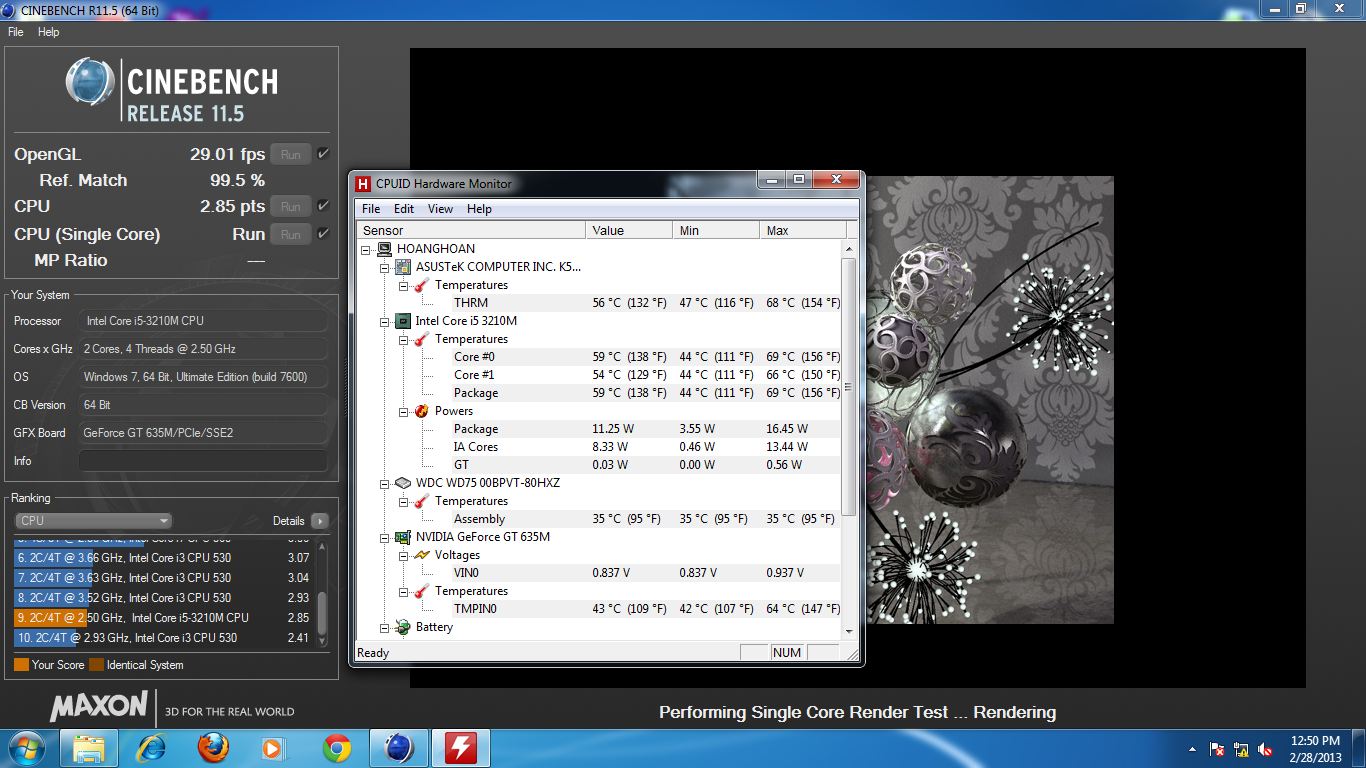Viewport: 1366px width, 768px height.
Task: Launch Firefox from the taskbar
Action: click(x=213, y=748)
